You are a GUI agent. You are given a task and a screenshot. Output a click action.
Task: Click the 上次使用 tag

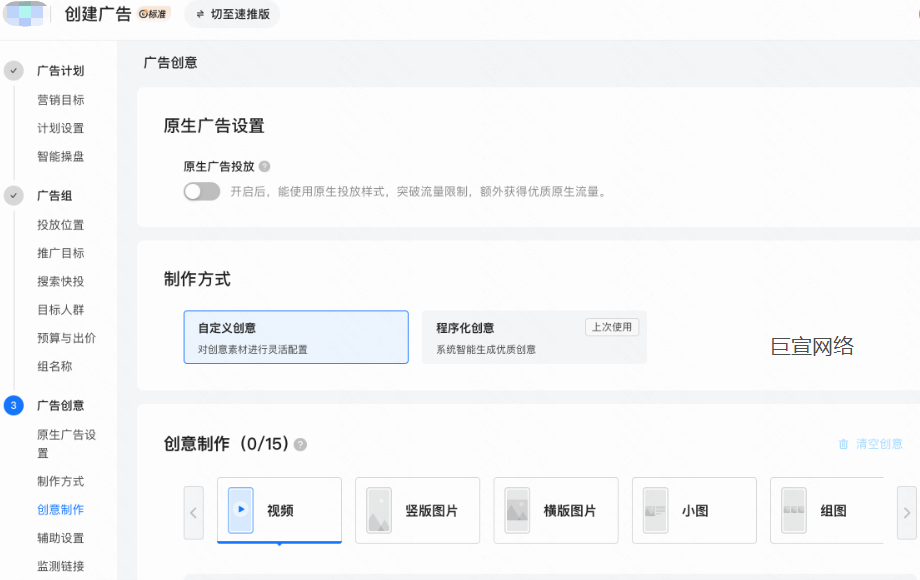(612, 327)
